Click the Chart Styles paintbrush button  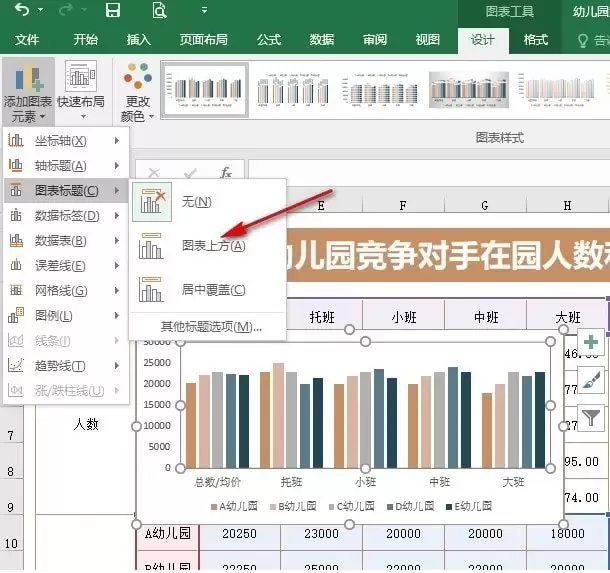click(591, 380)
